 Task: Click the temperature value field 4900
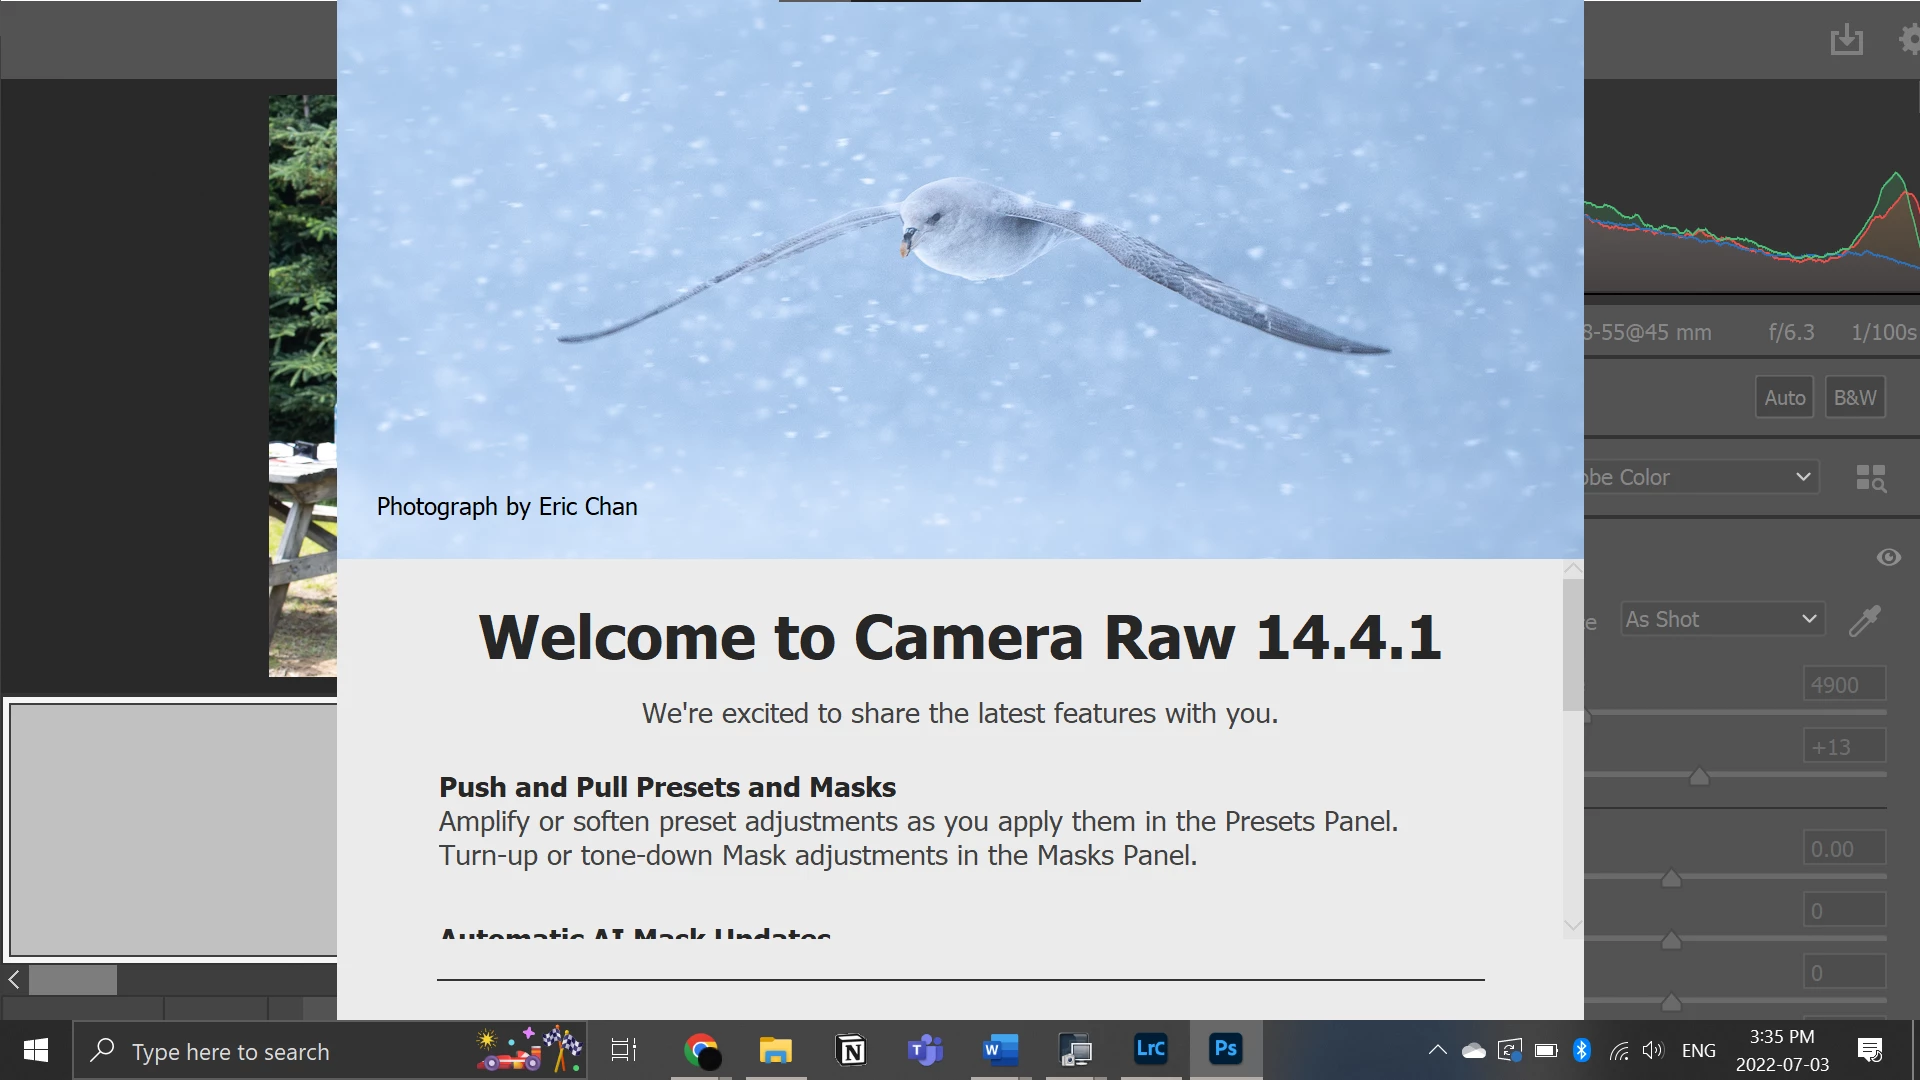click(x=1844, y=685)
